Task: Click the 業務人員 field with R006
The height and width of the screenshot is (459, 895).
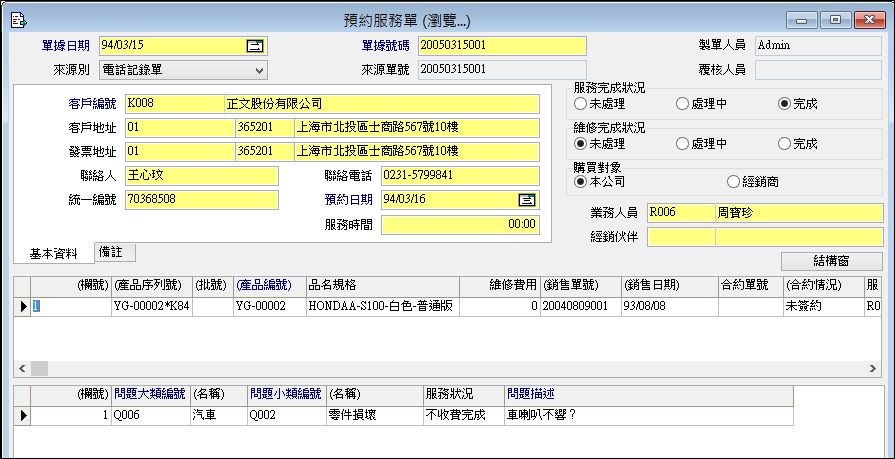Action: 680,212
